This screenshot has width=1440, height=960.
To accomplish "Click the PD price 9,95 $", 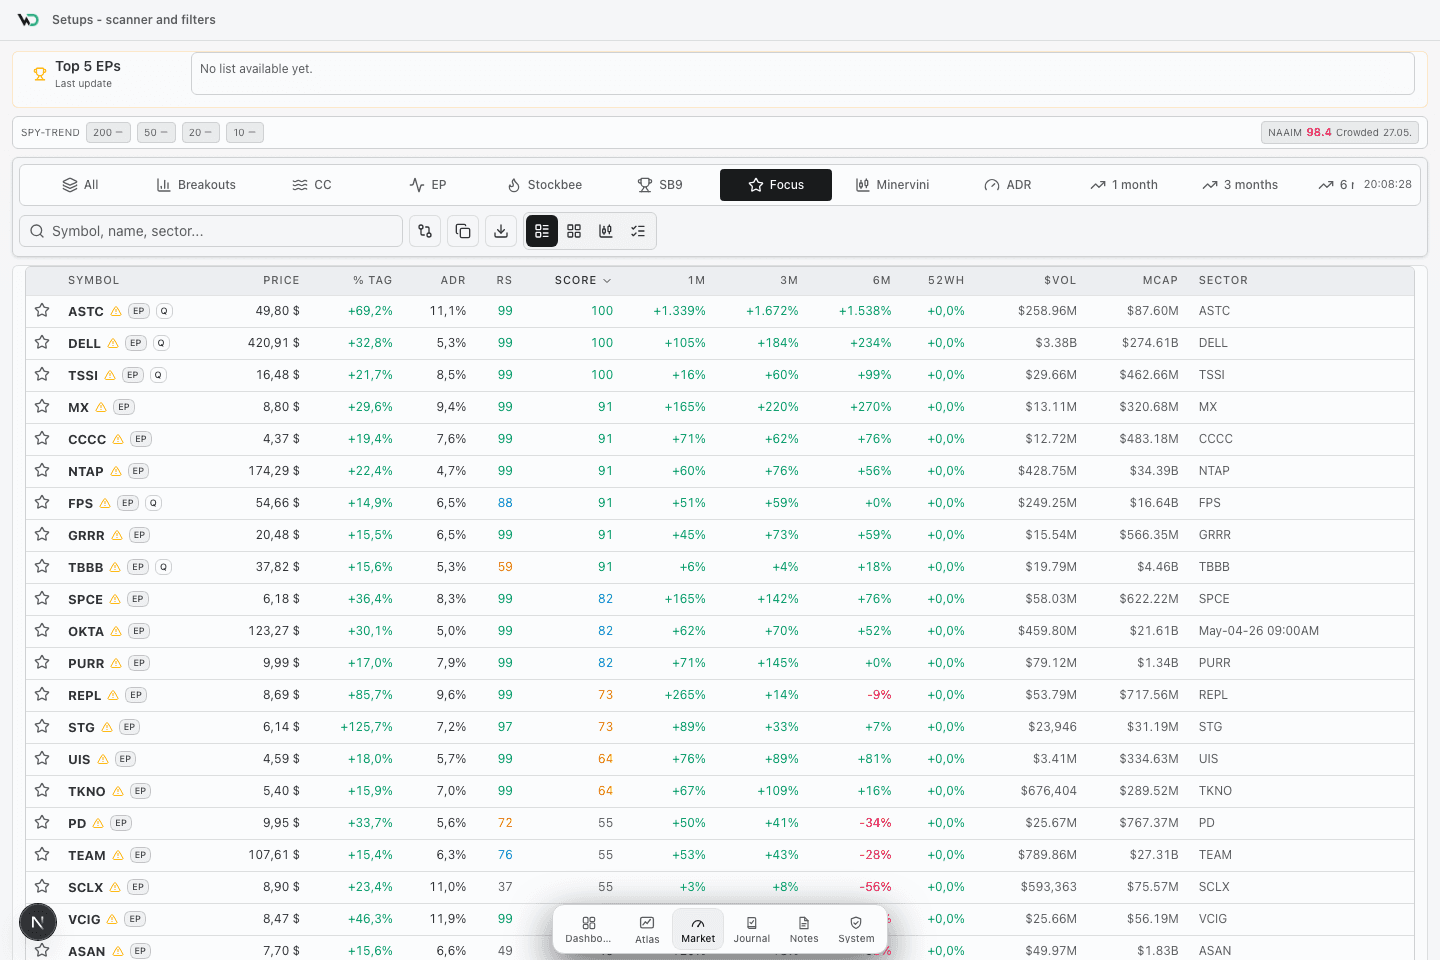I will tap(281, 823).
